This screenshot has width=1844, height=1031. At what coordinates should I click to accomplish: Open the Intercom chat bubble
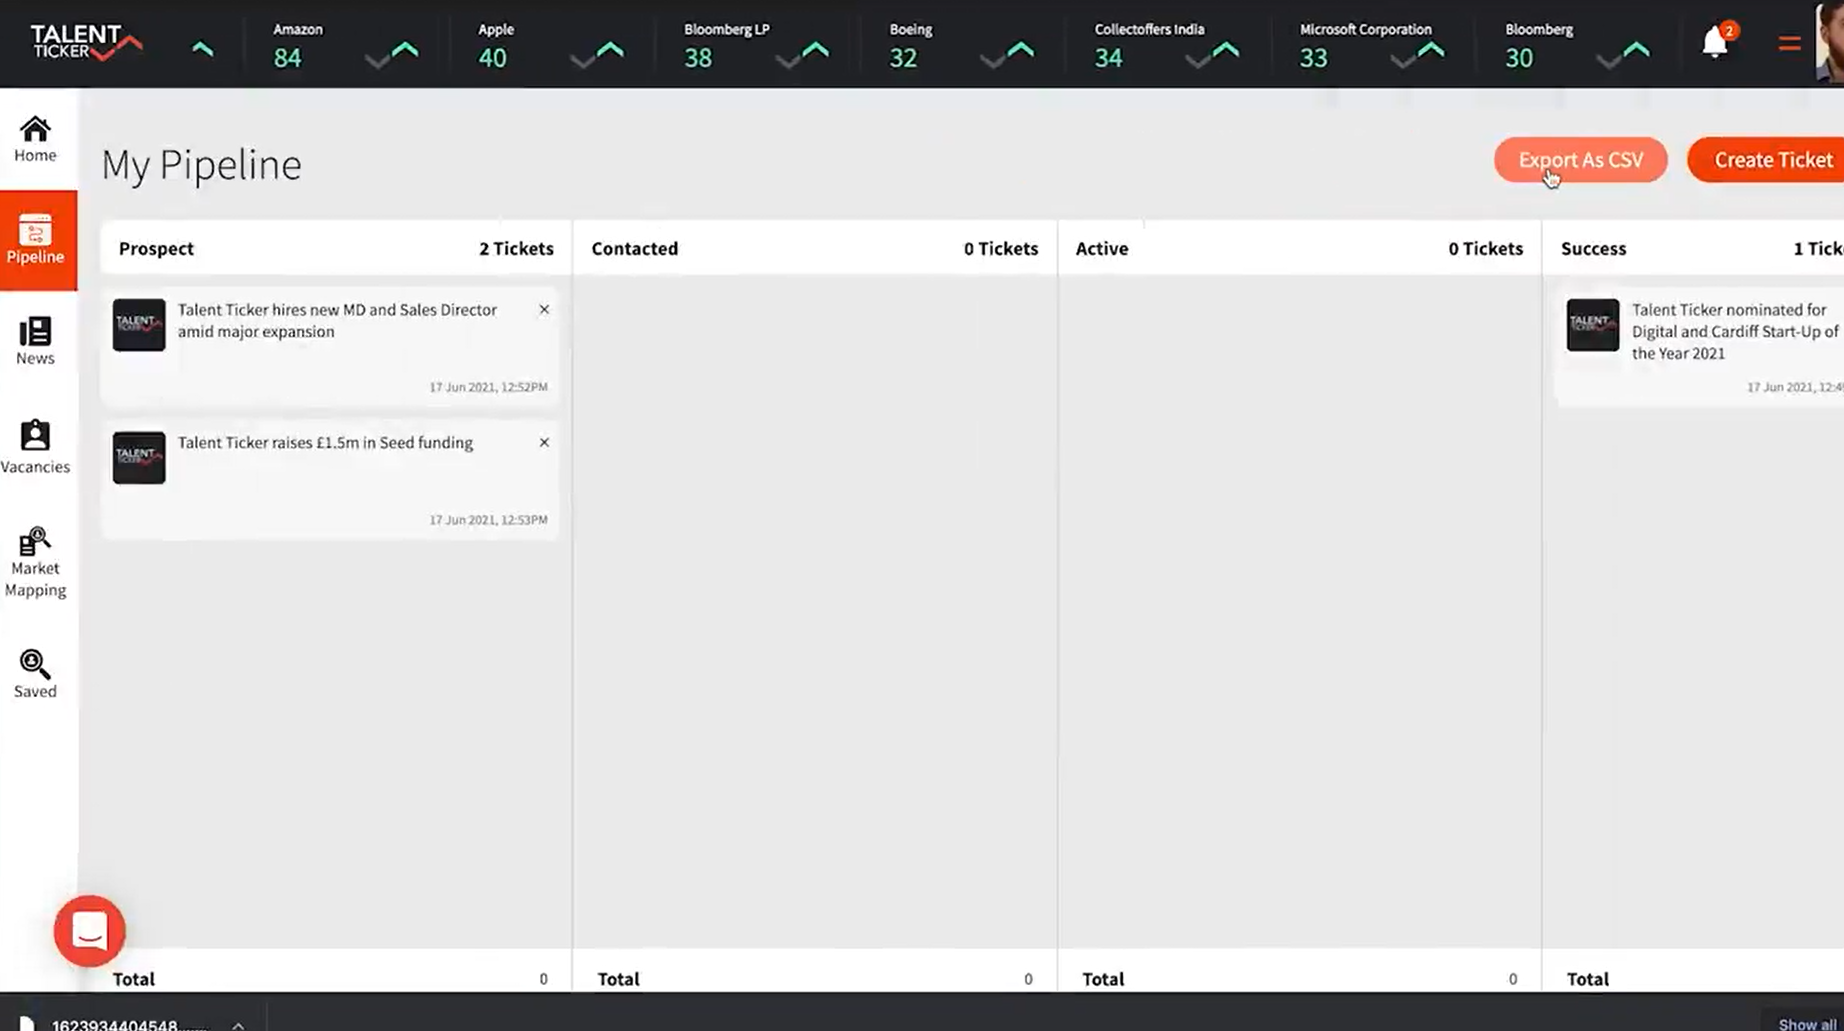click(90, 930)
